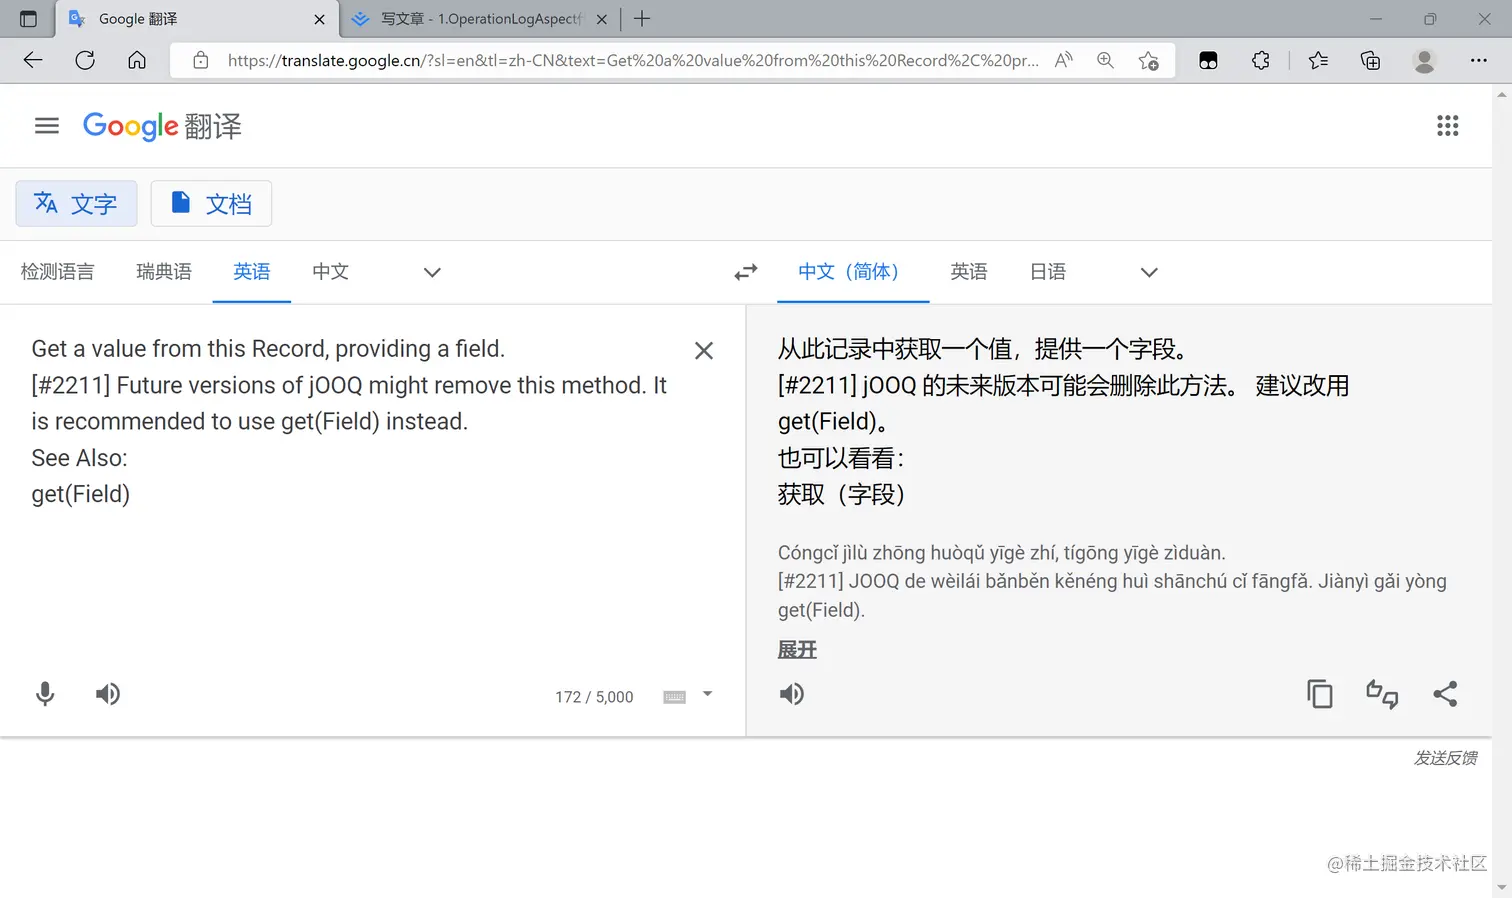Listen to the translated text audio
Image resolution: width=1512 pixels, height=898 pixels.
[792, 694]
